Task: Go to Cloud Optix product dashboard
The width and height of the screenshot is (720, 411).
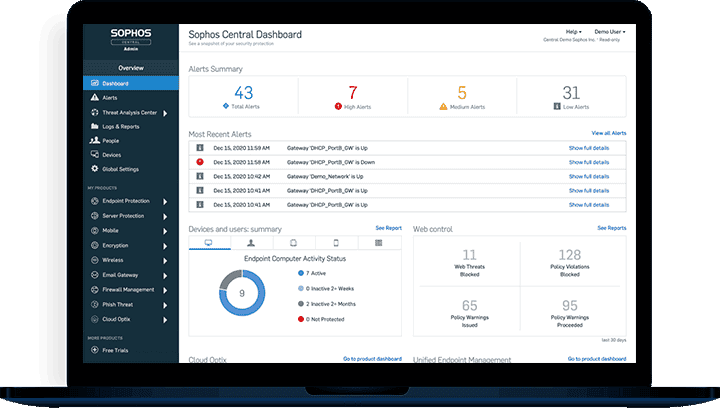Action: tap(372, 359)
